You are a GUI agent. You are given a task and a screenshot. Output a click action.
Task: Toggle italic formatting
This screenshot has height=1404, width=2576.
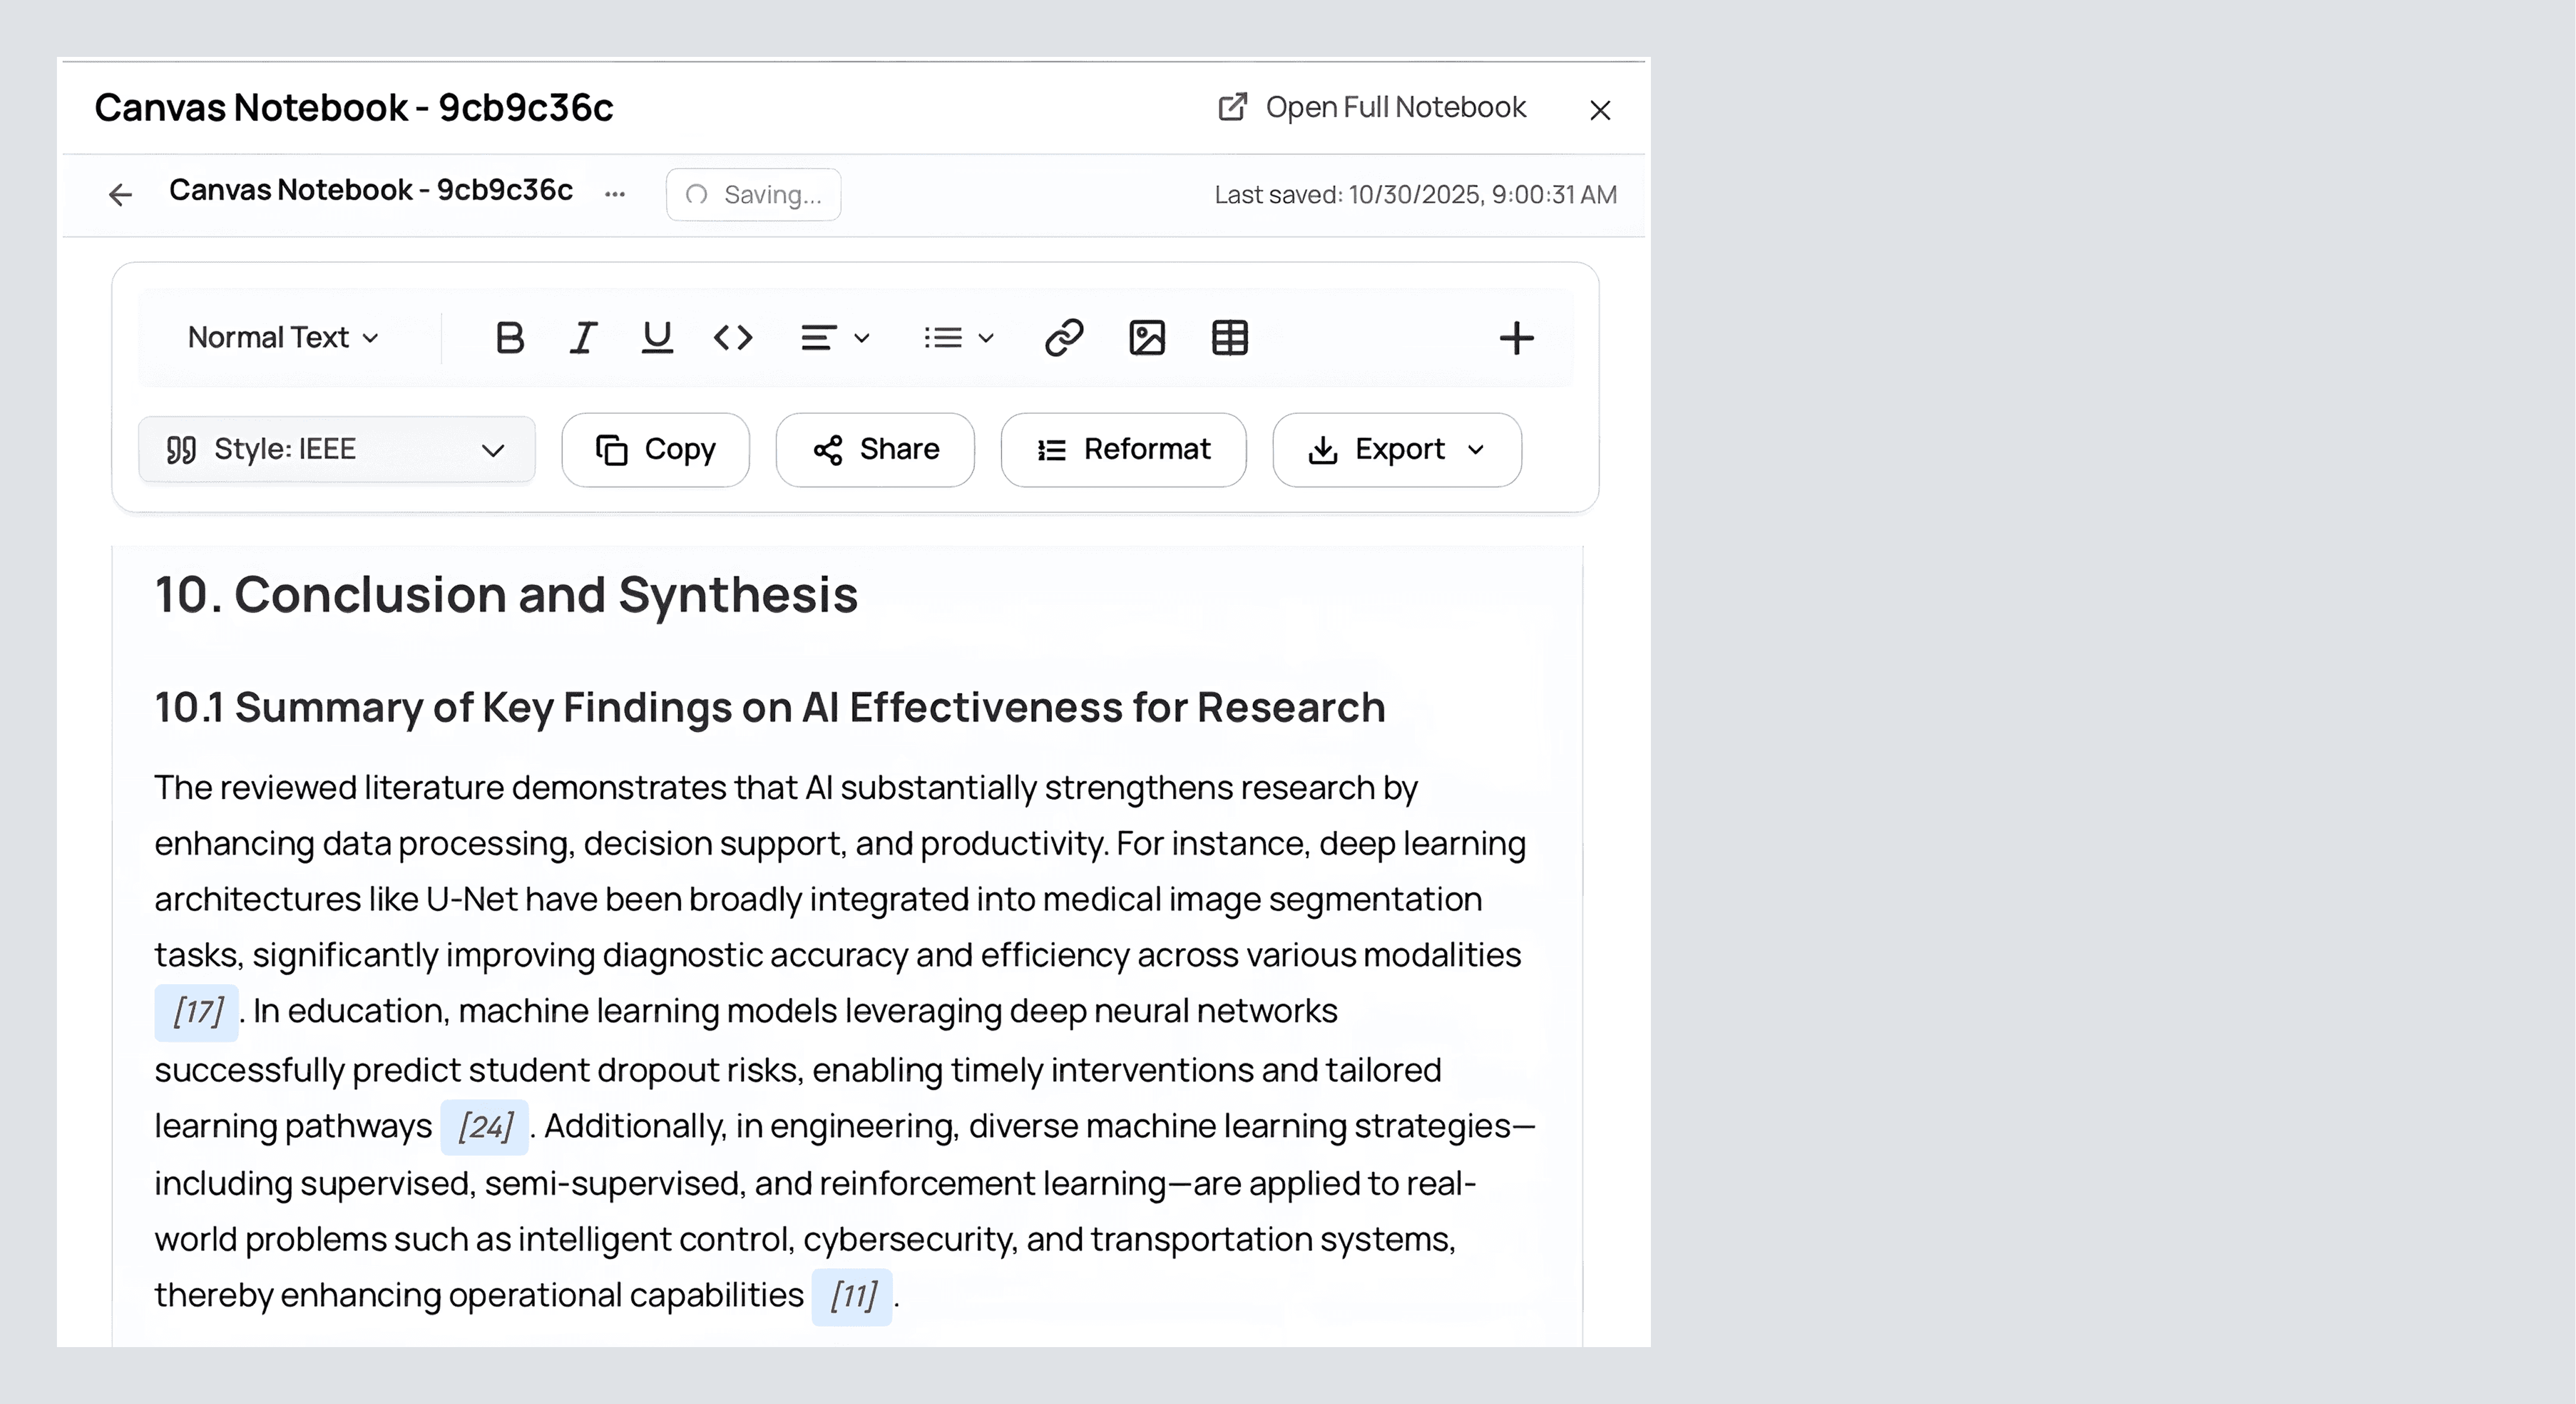point(583,338)
